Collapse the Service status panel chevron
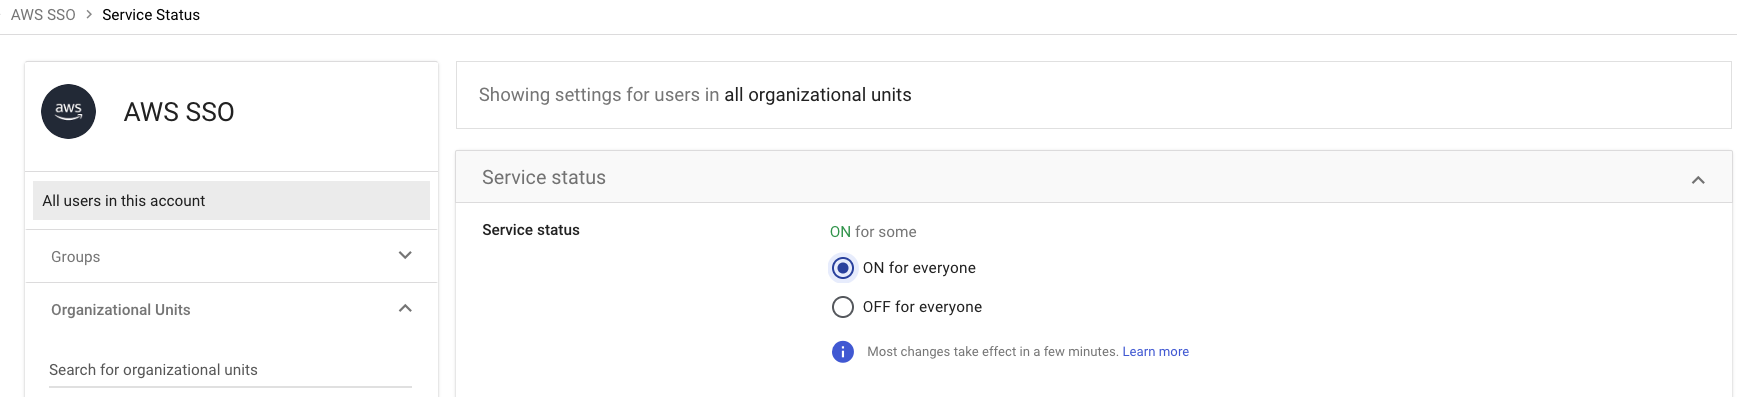1737x397 pixels. 1698,180
